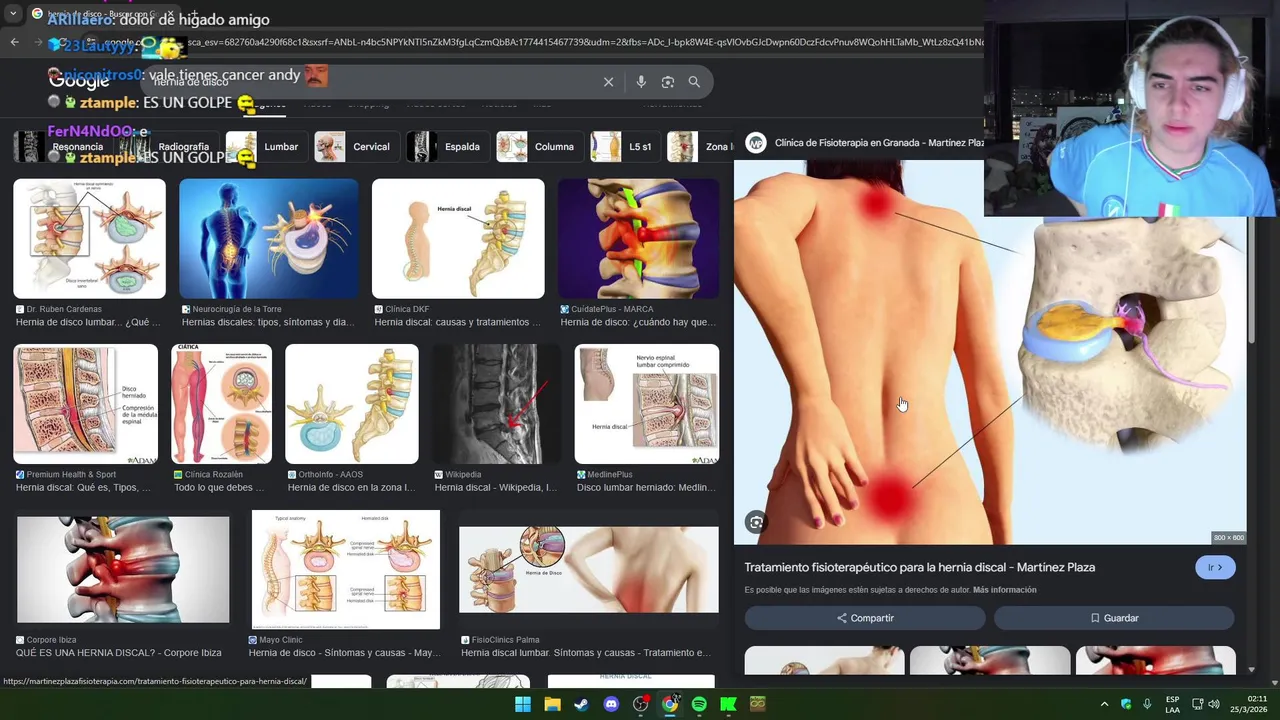Click 'Hernias discales: tipos, síntomas' caption
Screen dimensions: 1280x720
click(x=268, y=323)
